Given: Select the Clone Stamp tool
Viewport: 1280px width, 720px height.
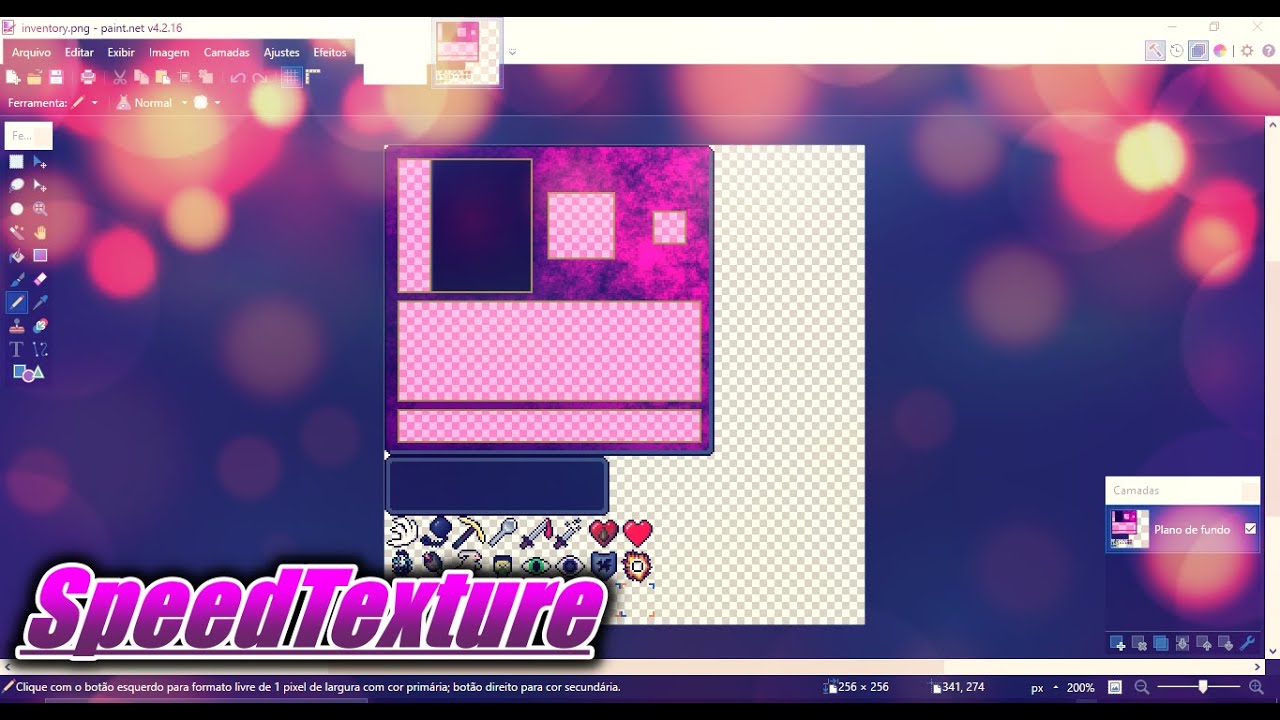Looking at the screenshot, I should pos(17,326).
